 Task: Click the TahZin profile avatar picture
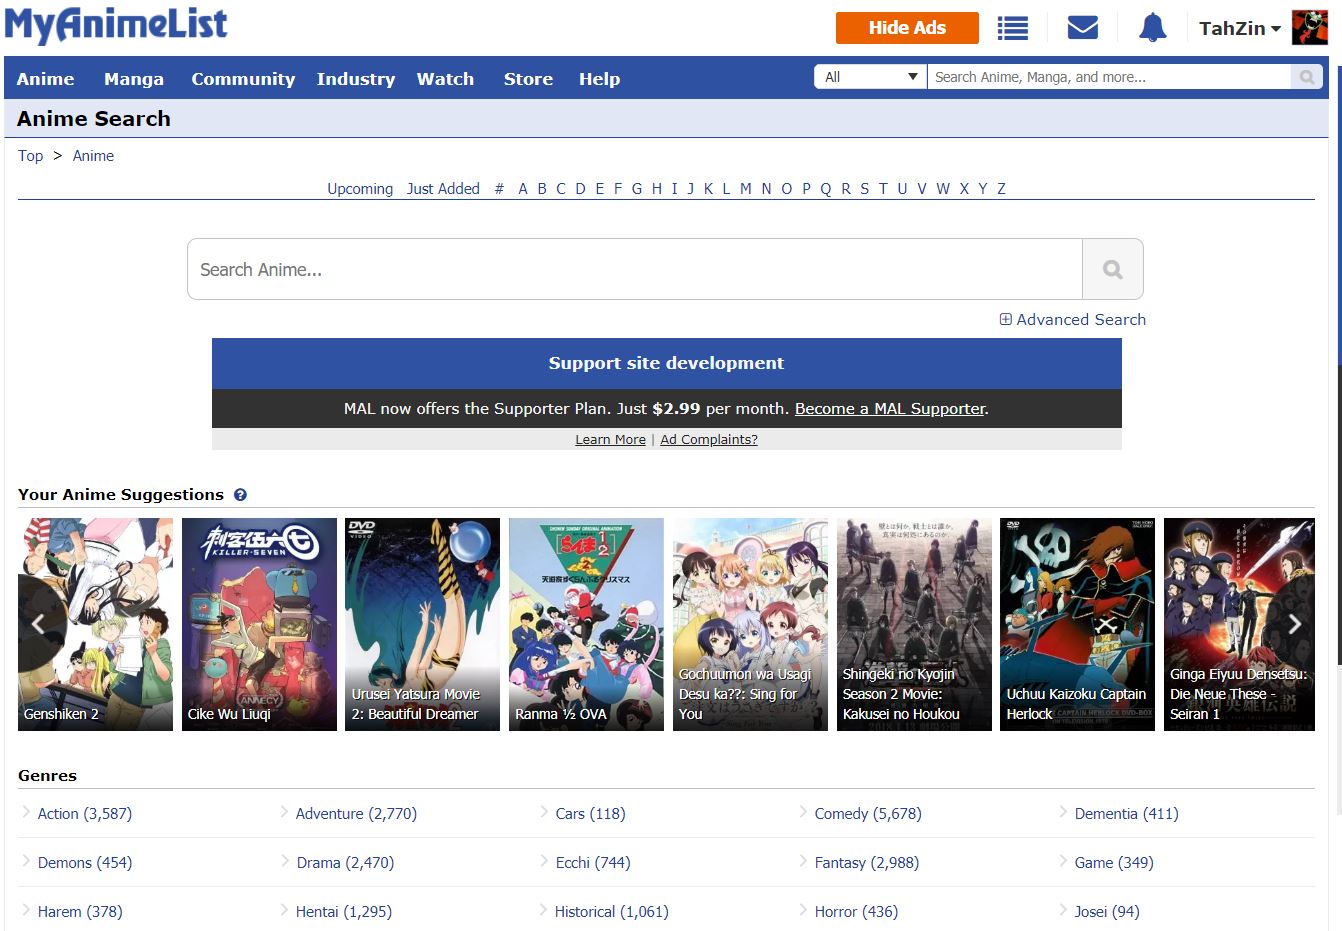[1309, 28]
